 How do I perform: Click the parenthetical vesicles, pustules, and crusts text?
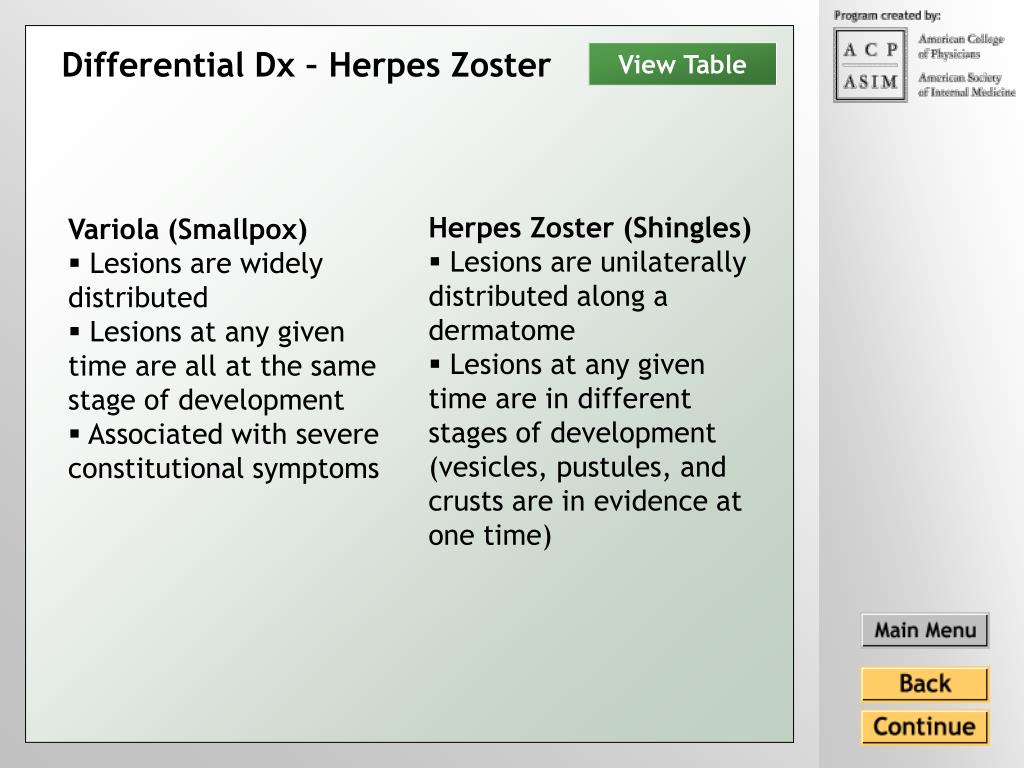[585, 501]
